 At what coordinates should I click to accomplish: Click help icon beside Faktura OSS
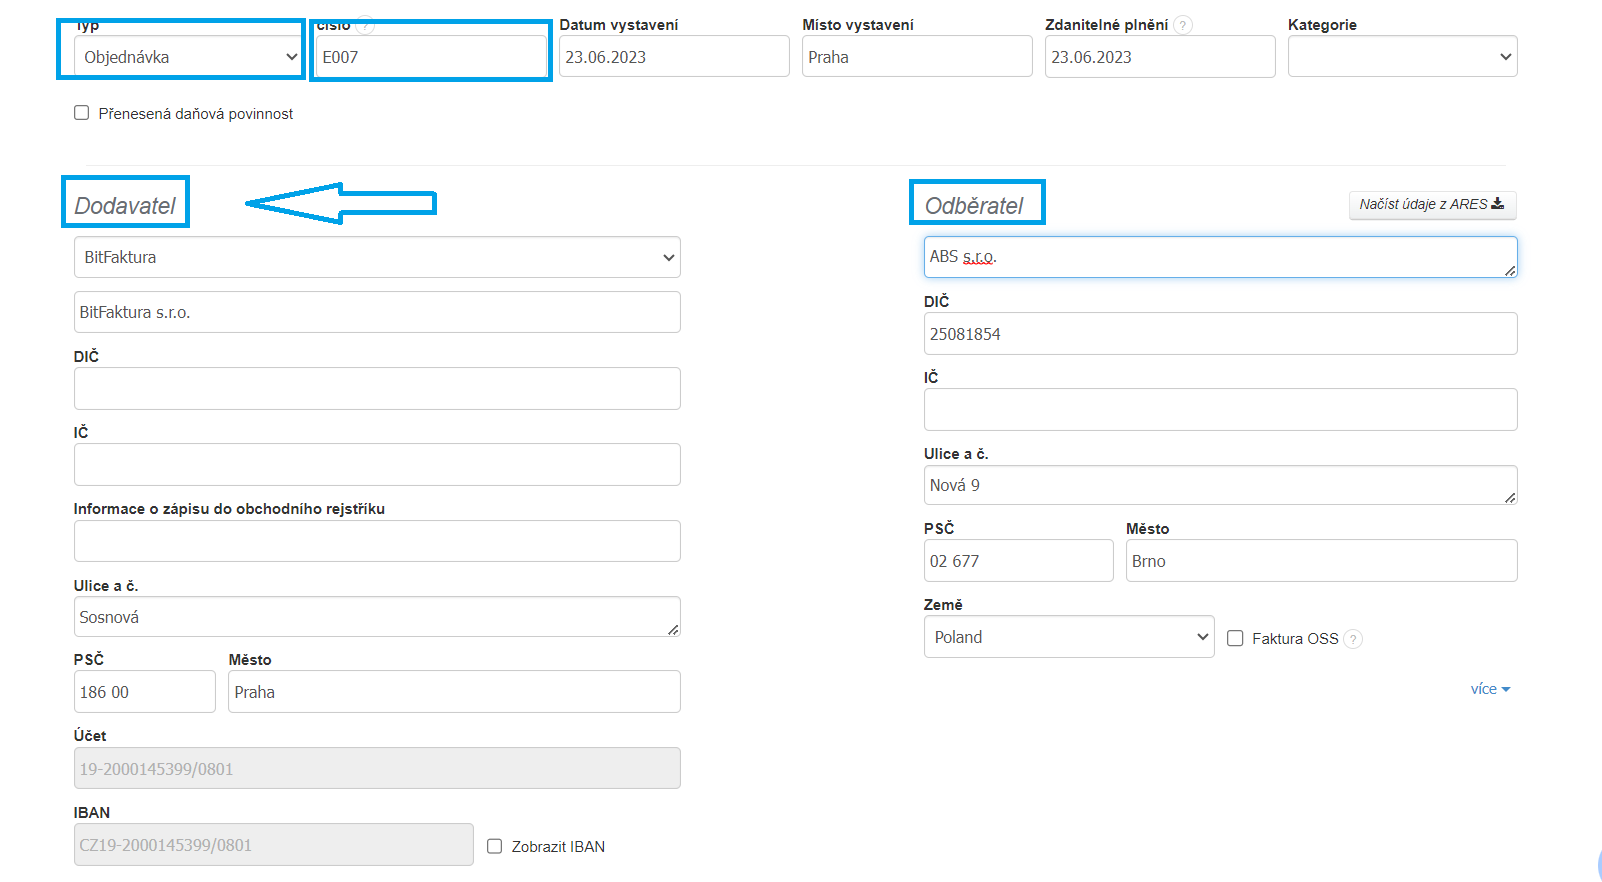coord(1353,639)
